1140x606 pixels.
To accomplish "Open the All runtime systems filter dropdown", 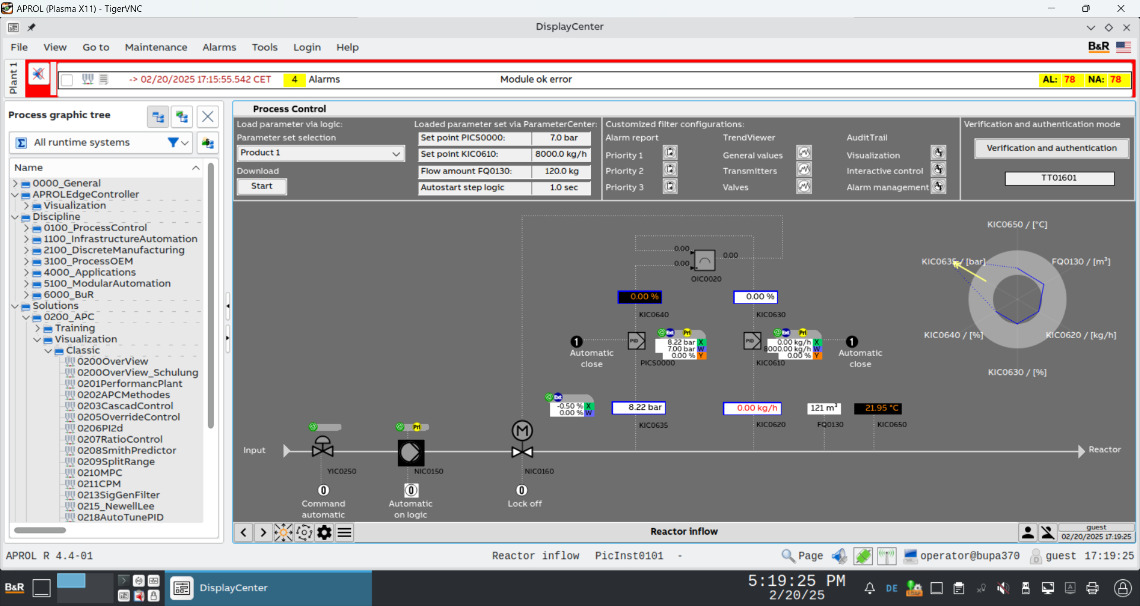I will (x=180, y=143).
